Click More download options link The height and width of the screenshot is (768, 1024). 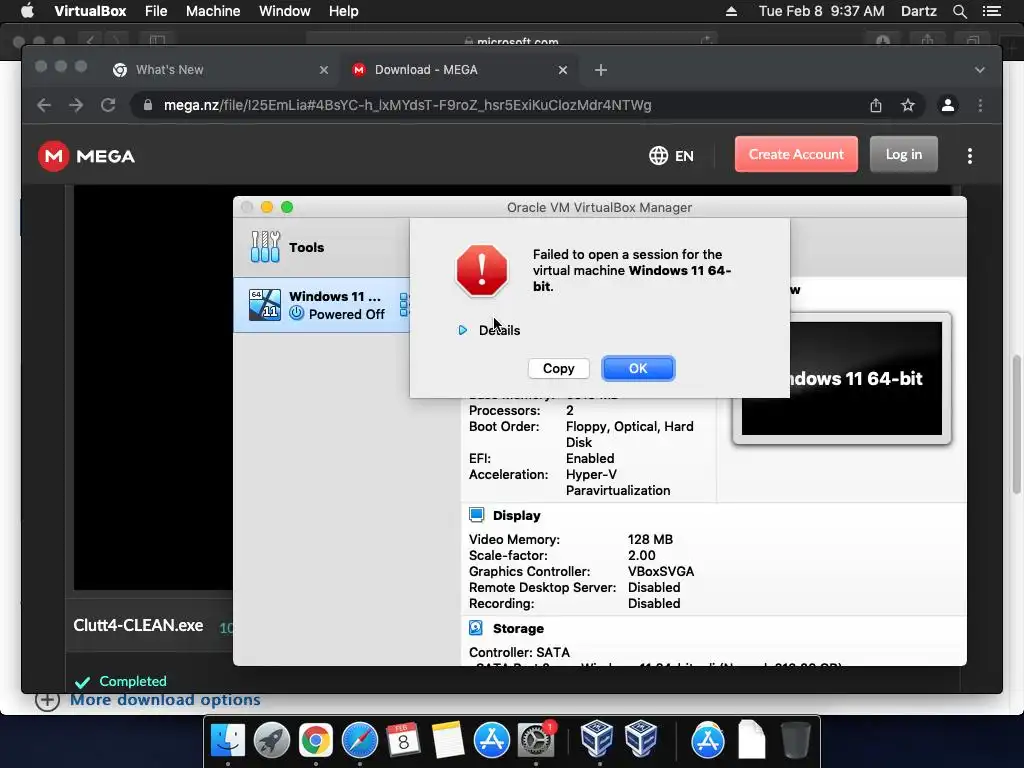pos(165,699)
